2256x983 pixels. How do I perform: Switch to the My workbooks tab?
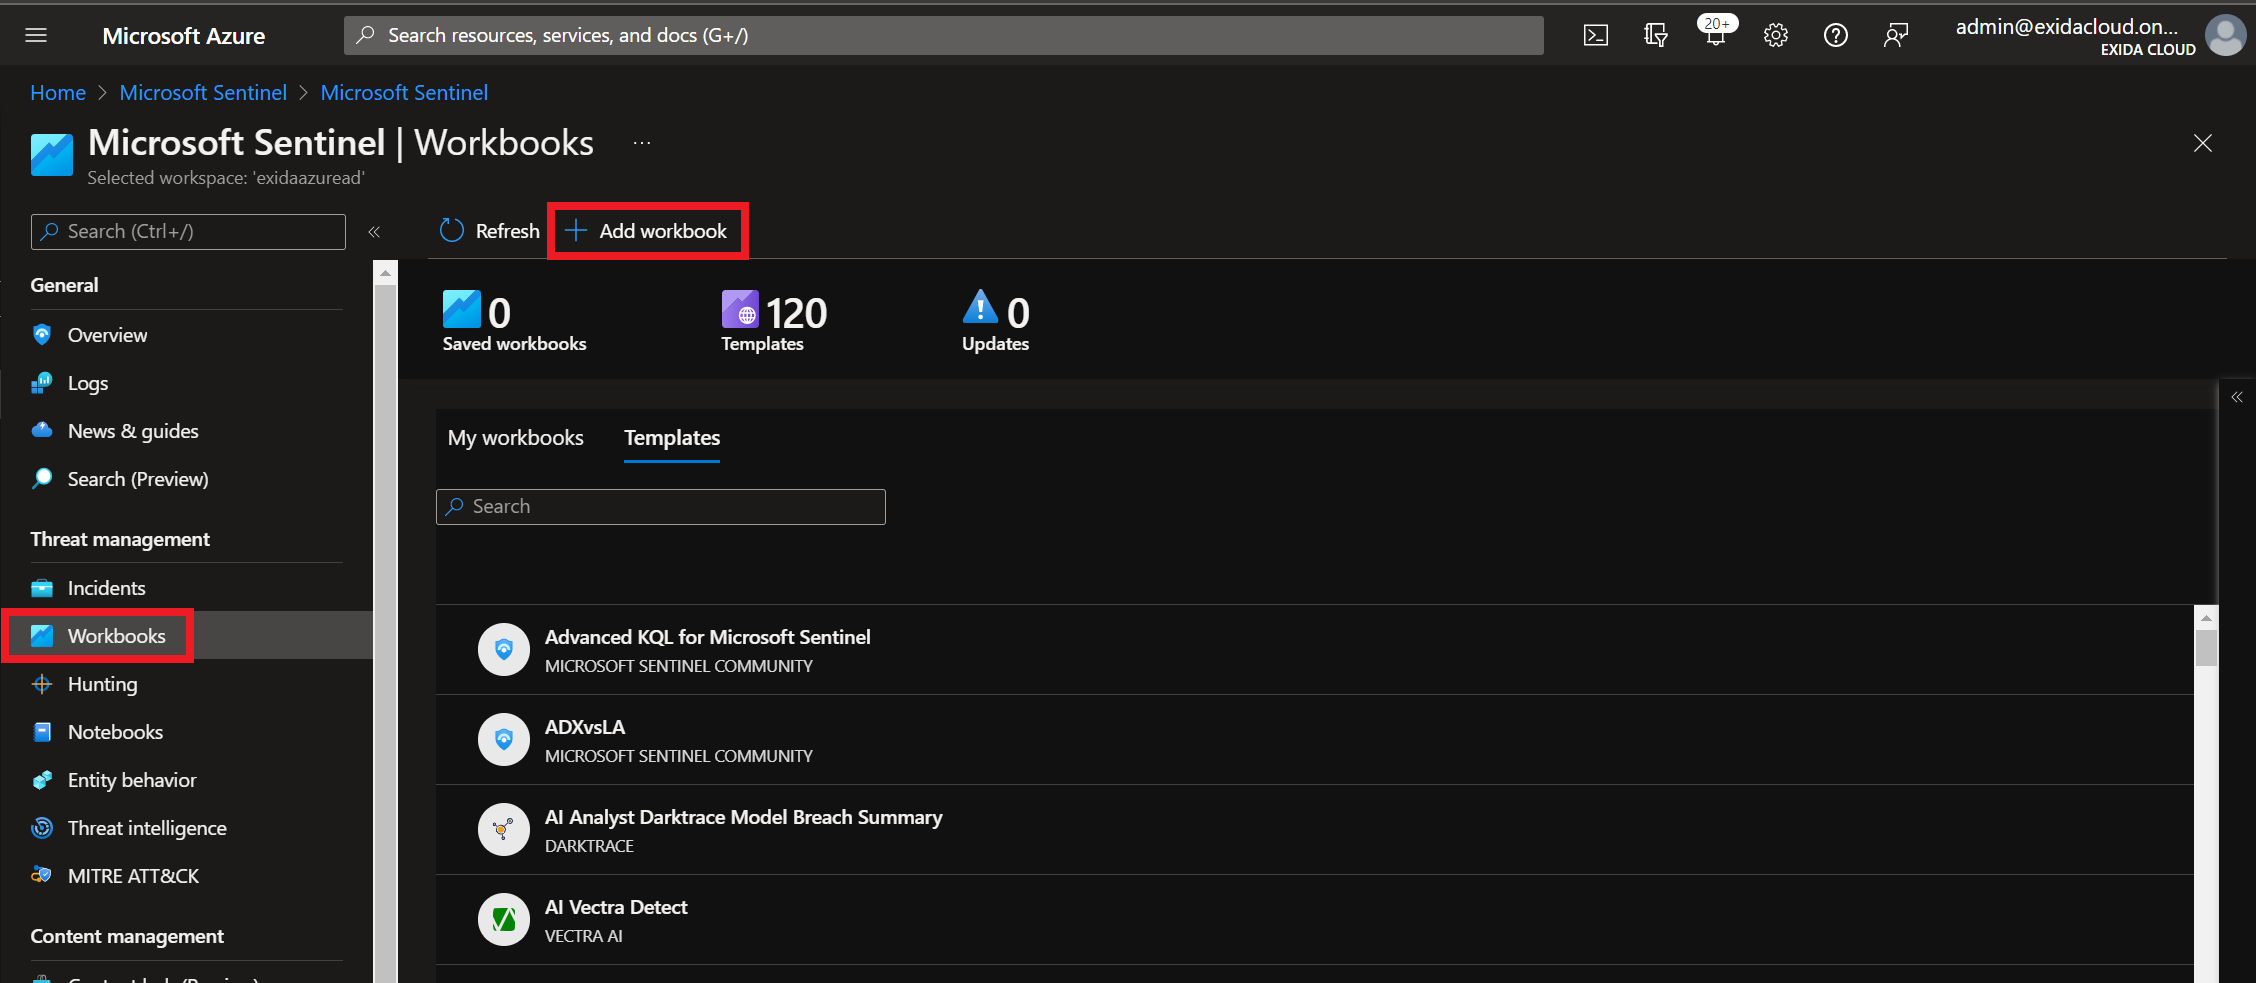pos(516,438)
